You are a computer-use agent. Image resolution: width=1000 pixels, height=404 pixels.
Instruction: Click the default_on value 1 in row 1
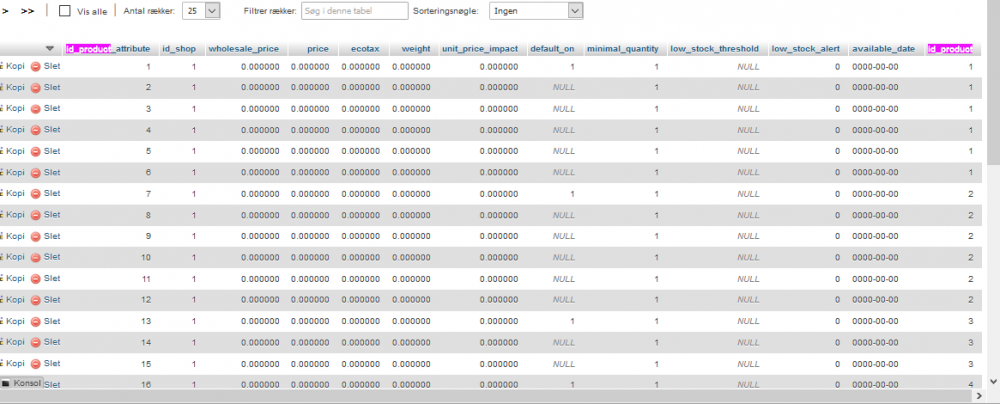pos(572,66)
